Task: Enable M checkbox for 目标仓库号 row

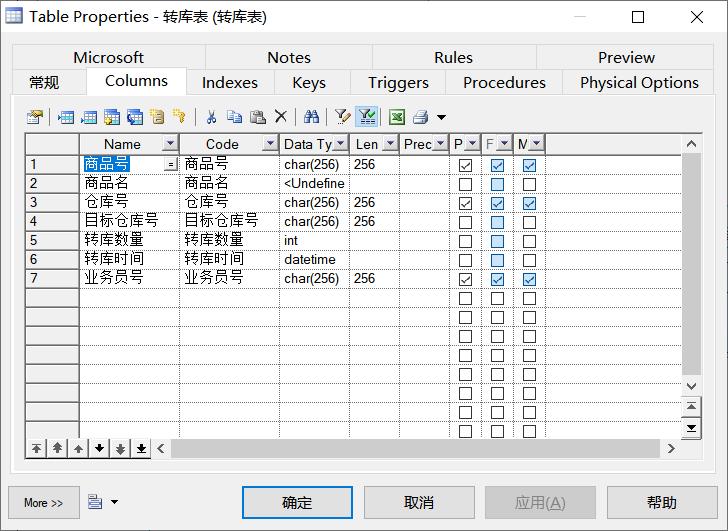Action: tap(529, 222)
